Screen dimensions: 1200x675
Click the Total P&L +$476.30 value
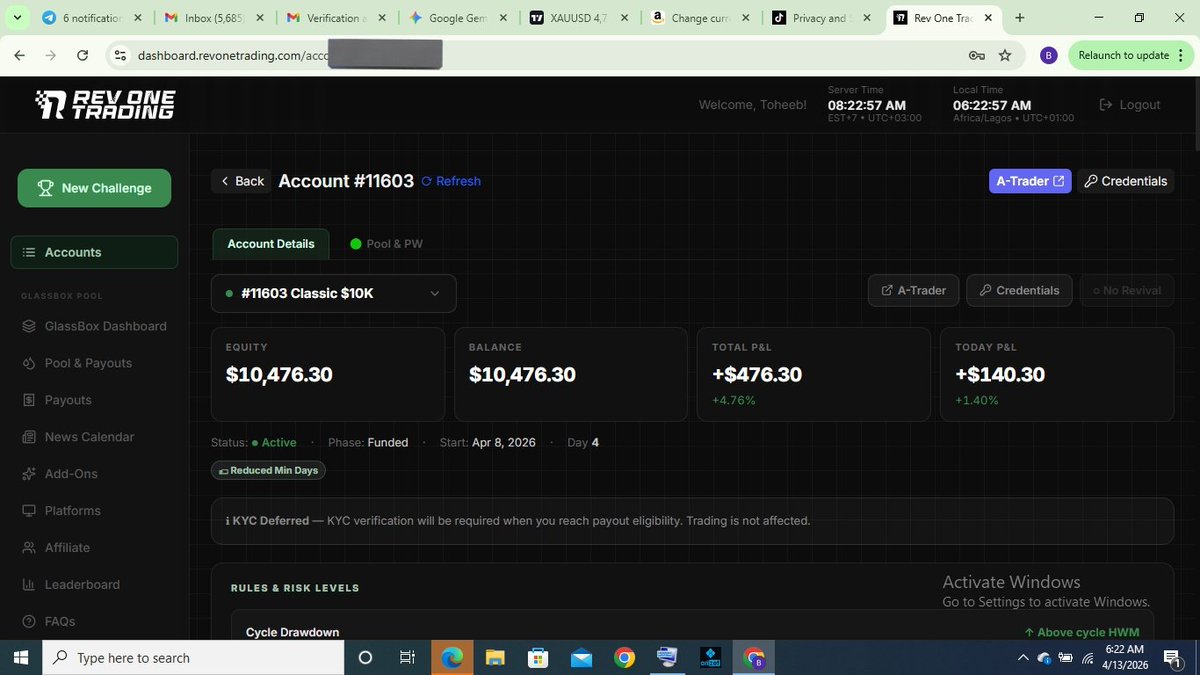point(757,375)
